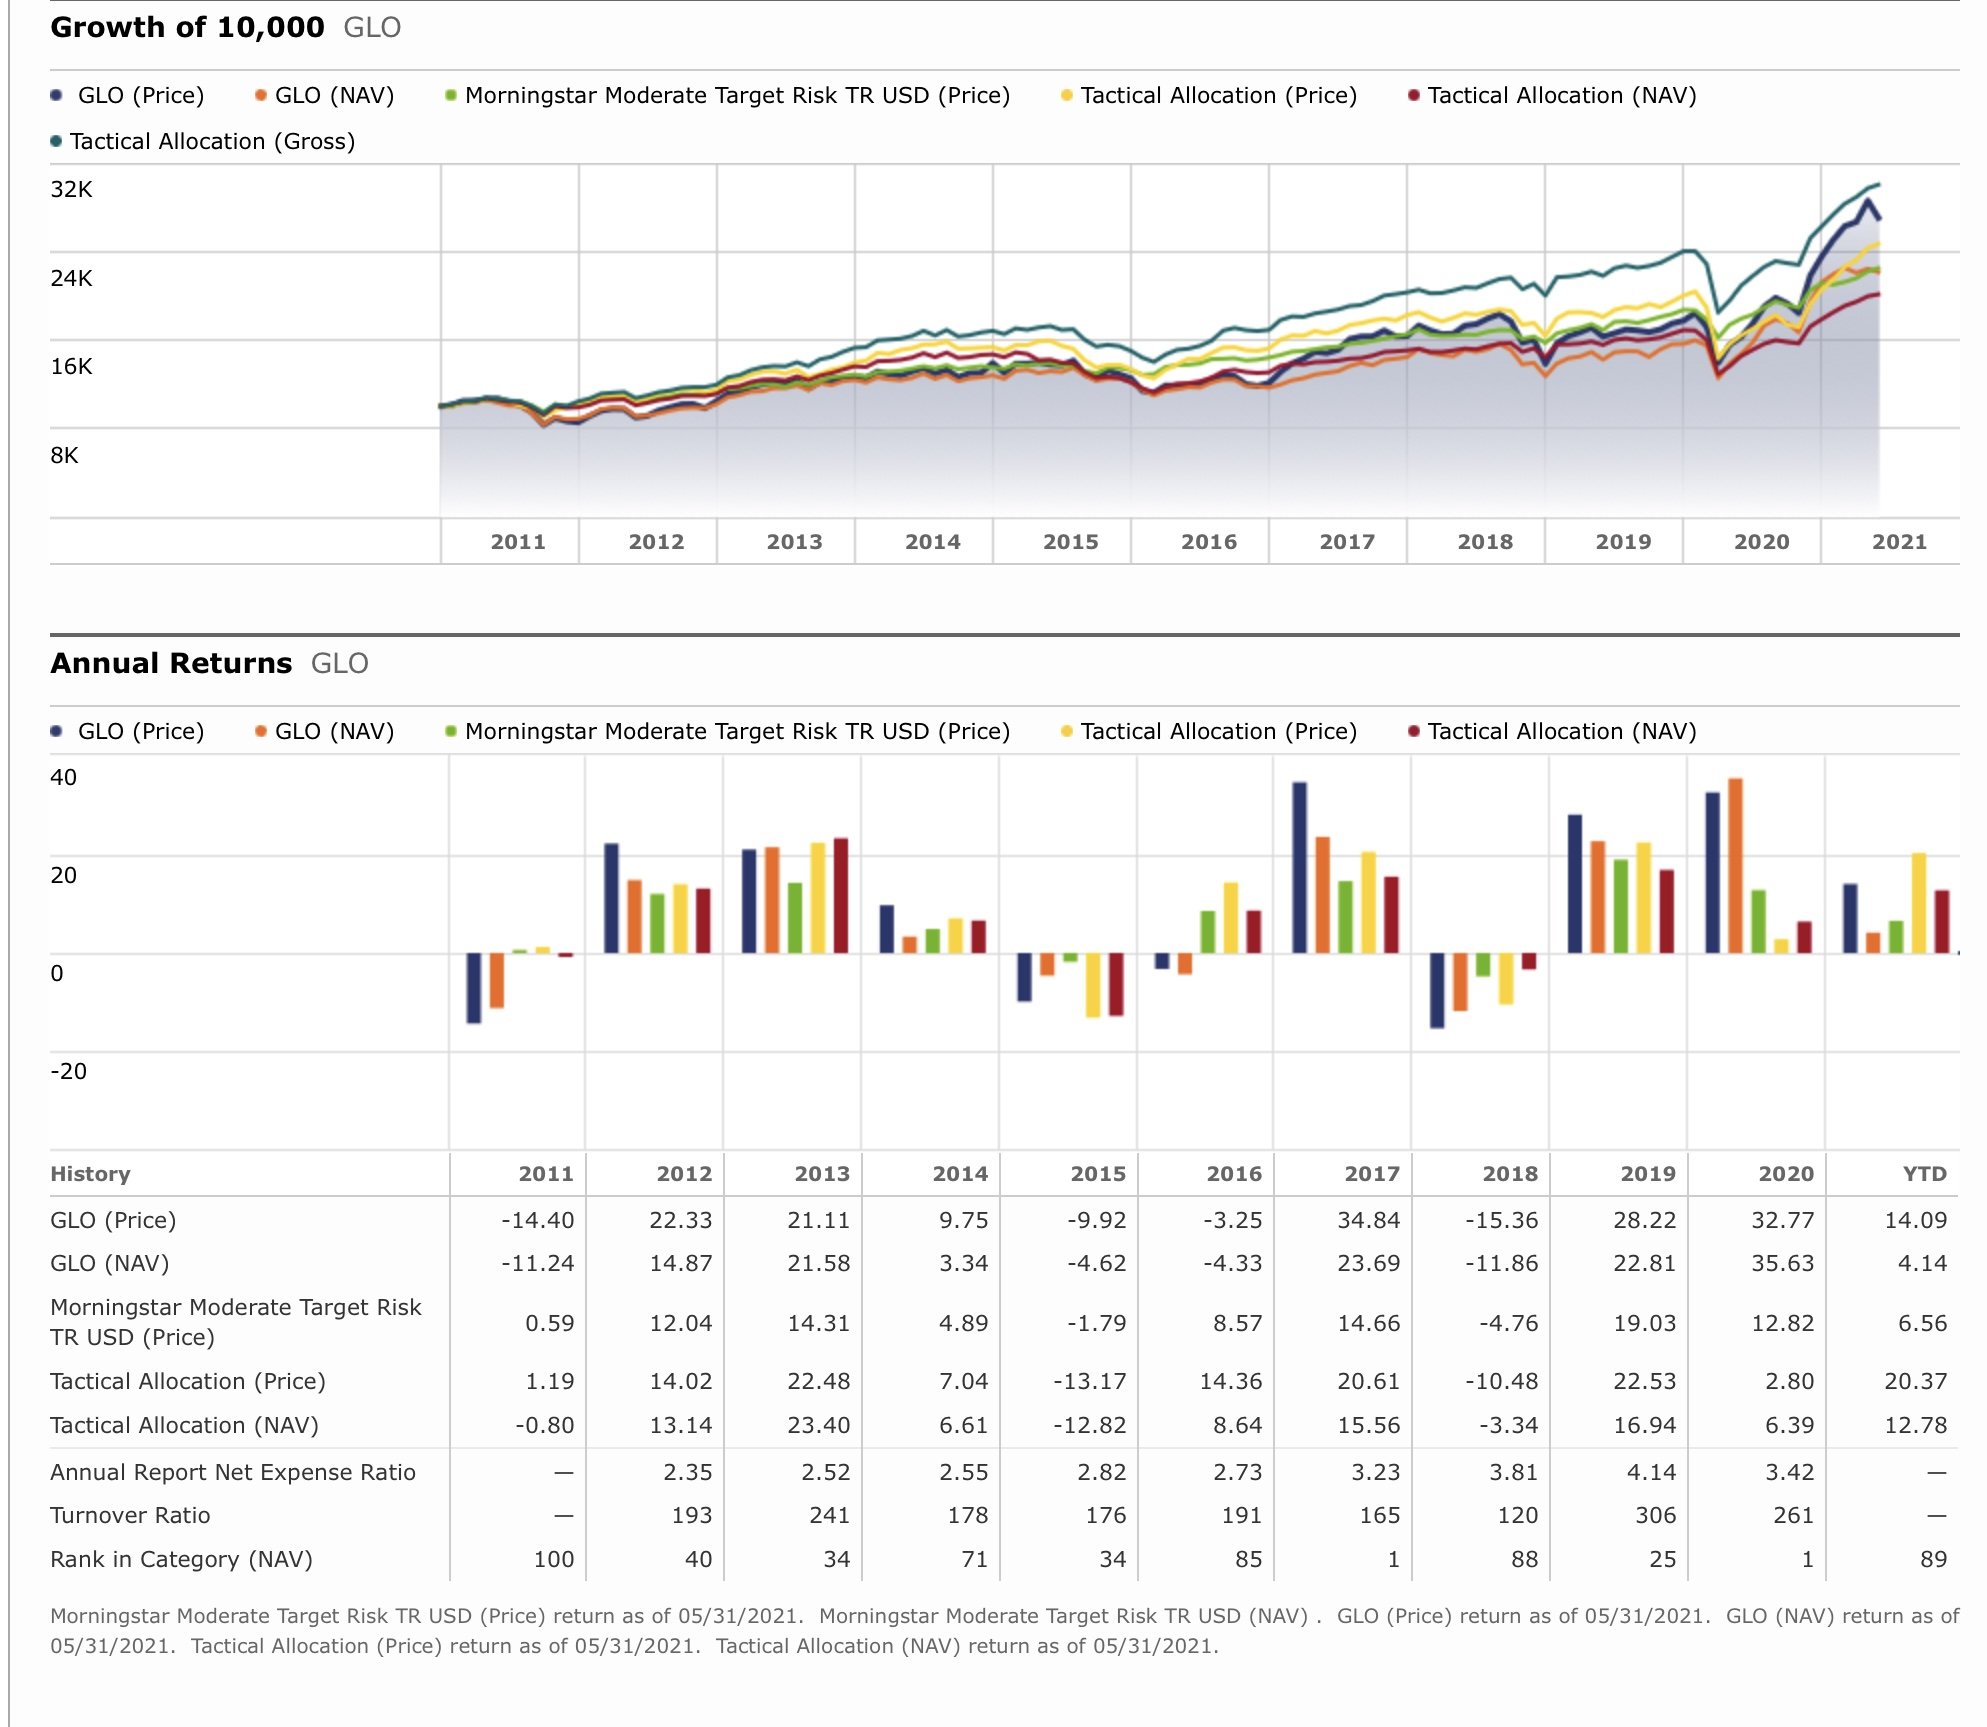Click GLO (Price) legend in Annual Returns
The image size is (1987, 1727).
140,731
